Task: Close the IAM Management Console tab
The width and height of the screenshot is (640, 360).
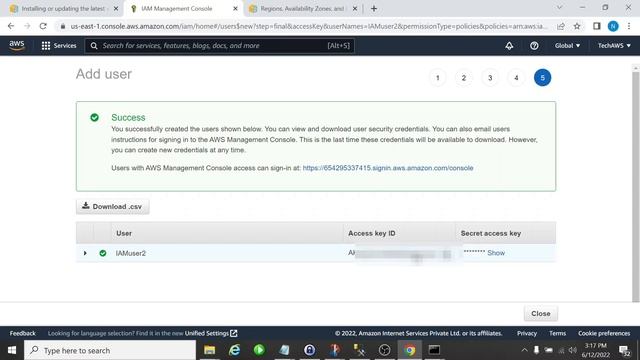Action: (235, 9)
